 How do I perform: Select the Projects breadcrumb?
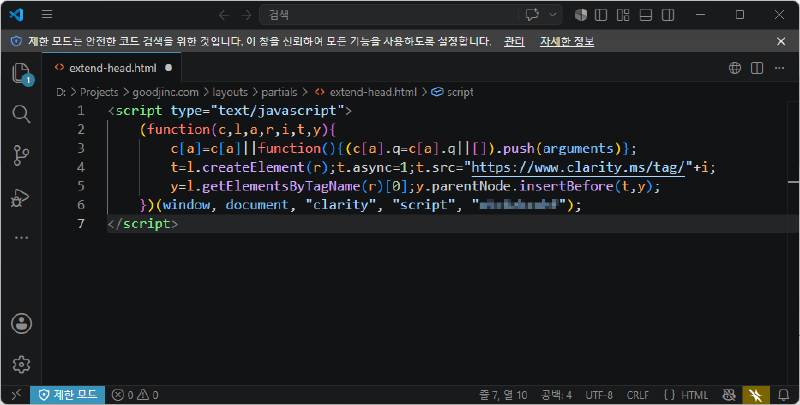(99, 92)
